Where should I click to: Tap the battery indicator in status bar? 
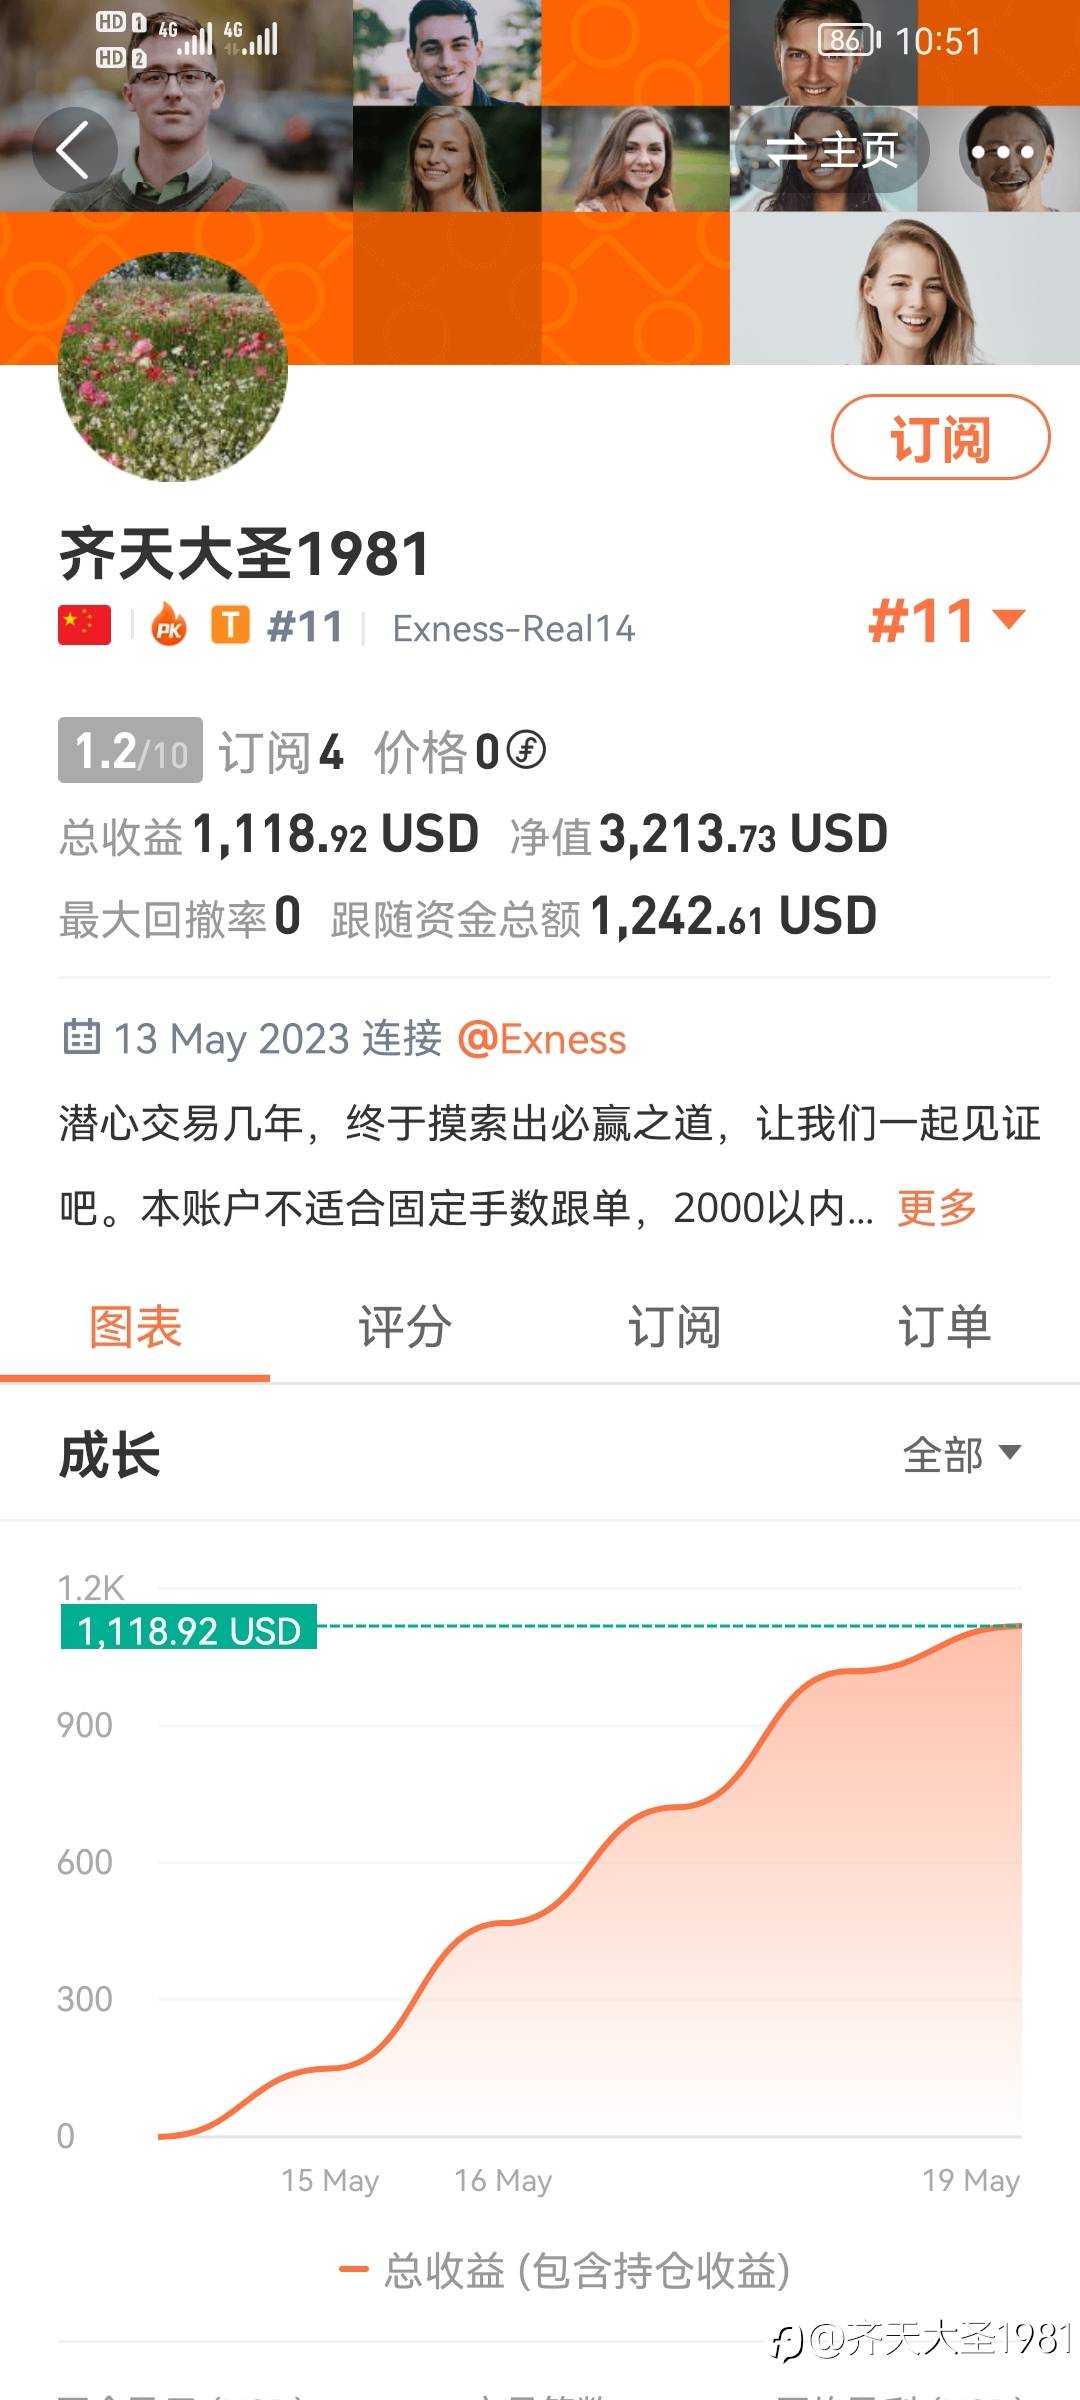pyautogui.click(x=848, y=40)
